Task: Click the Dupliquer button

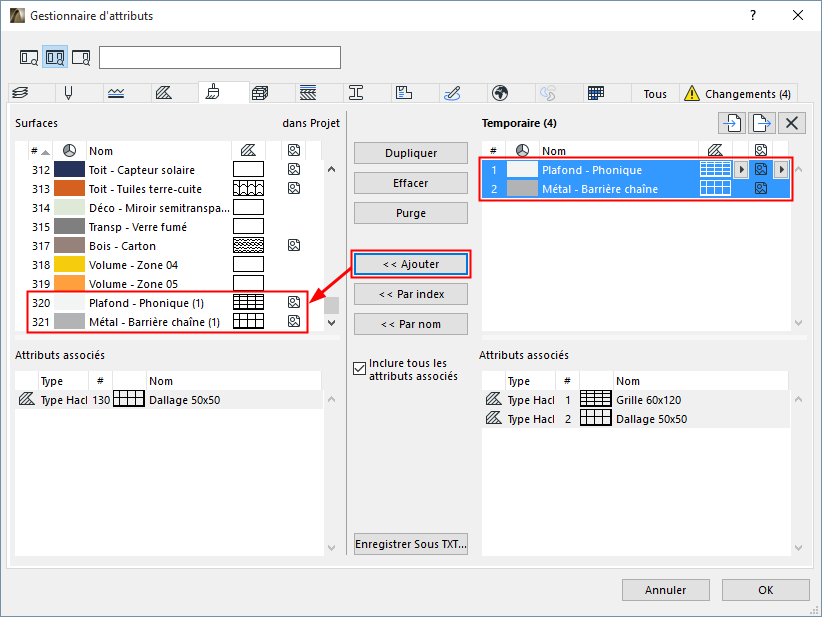Action: click(x=411, y=153)
